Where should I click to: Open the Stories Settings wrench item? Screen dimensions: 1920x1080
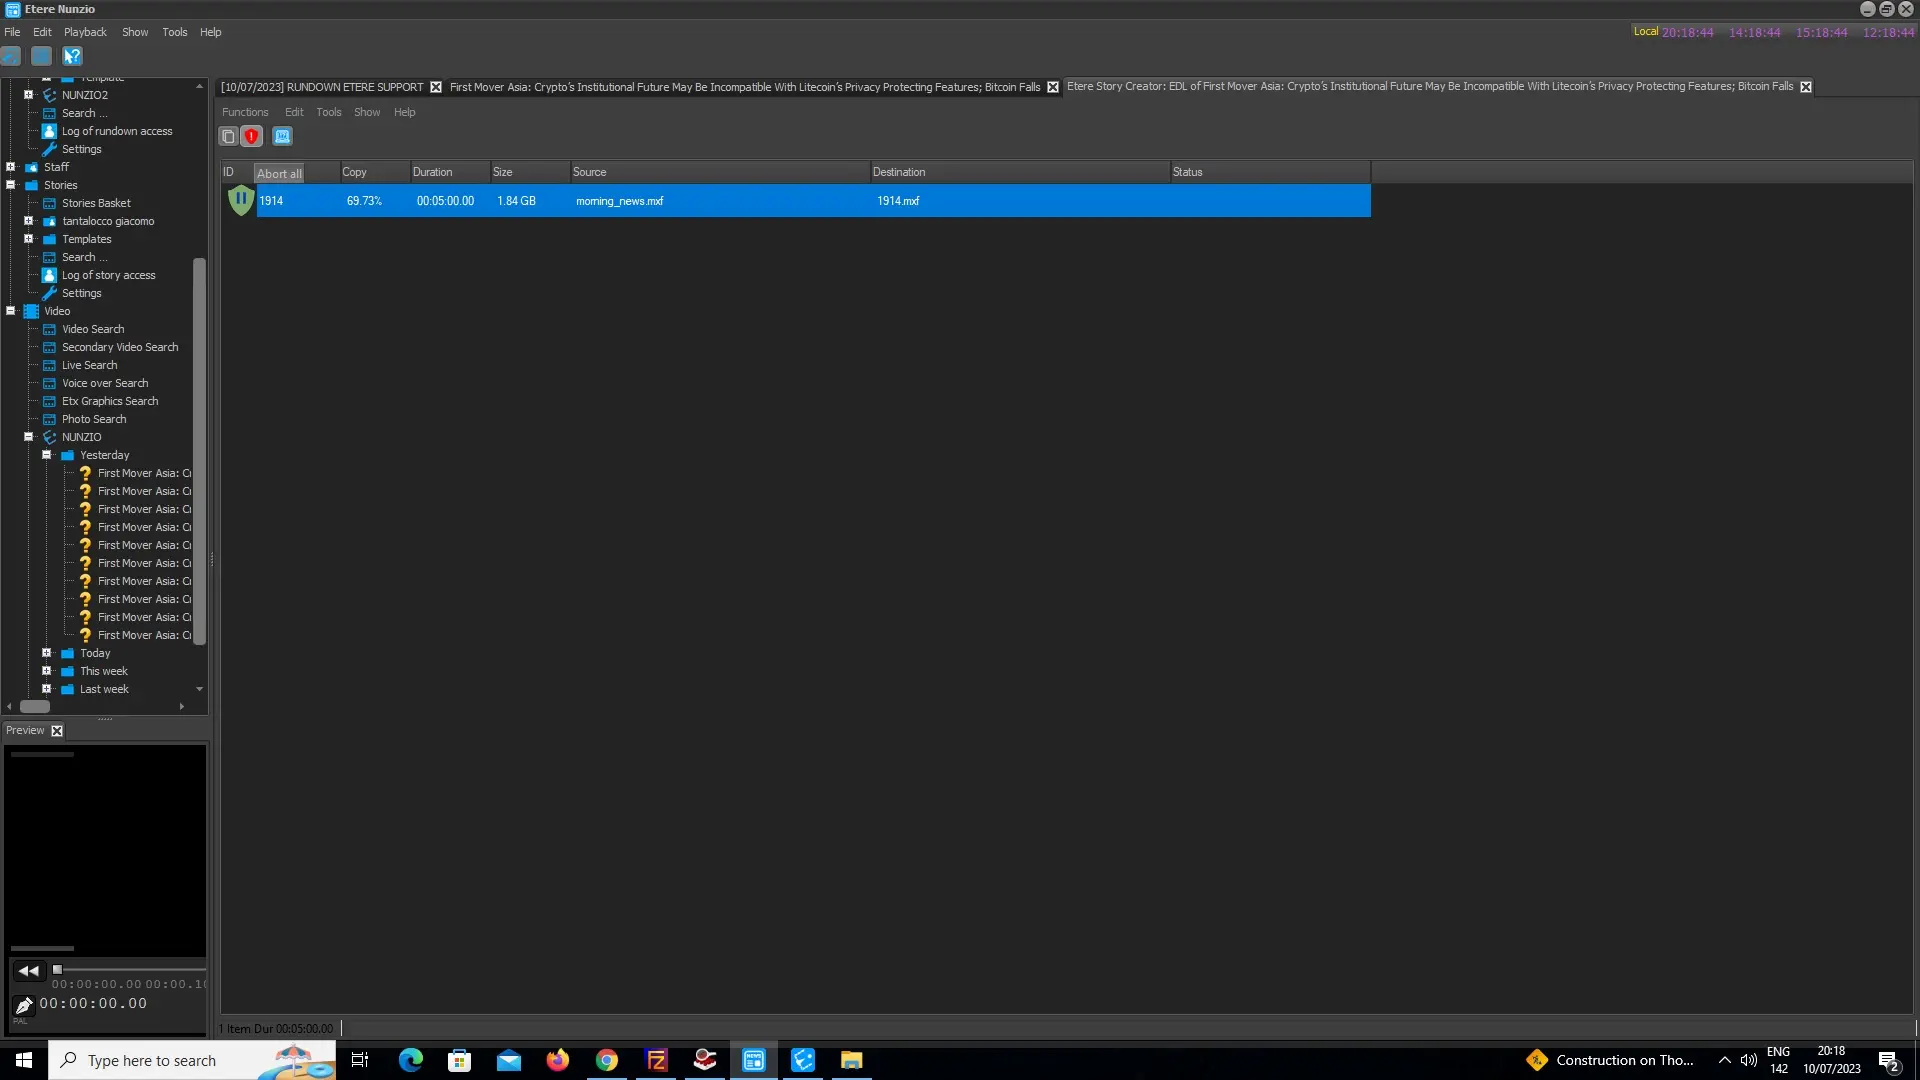pos(81,293)
